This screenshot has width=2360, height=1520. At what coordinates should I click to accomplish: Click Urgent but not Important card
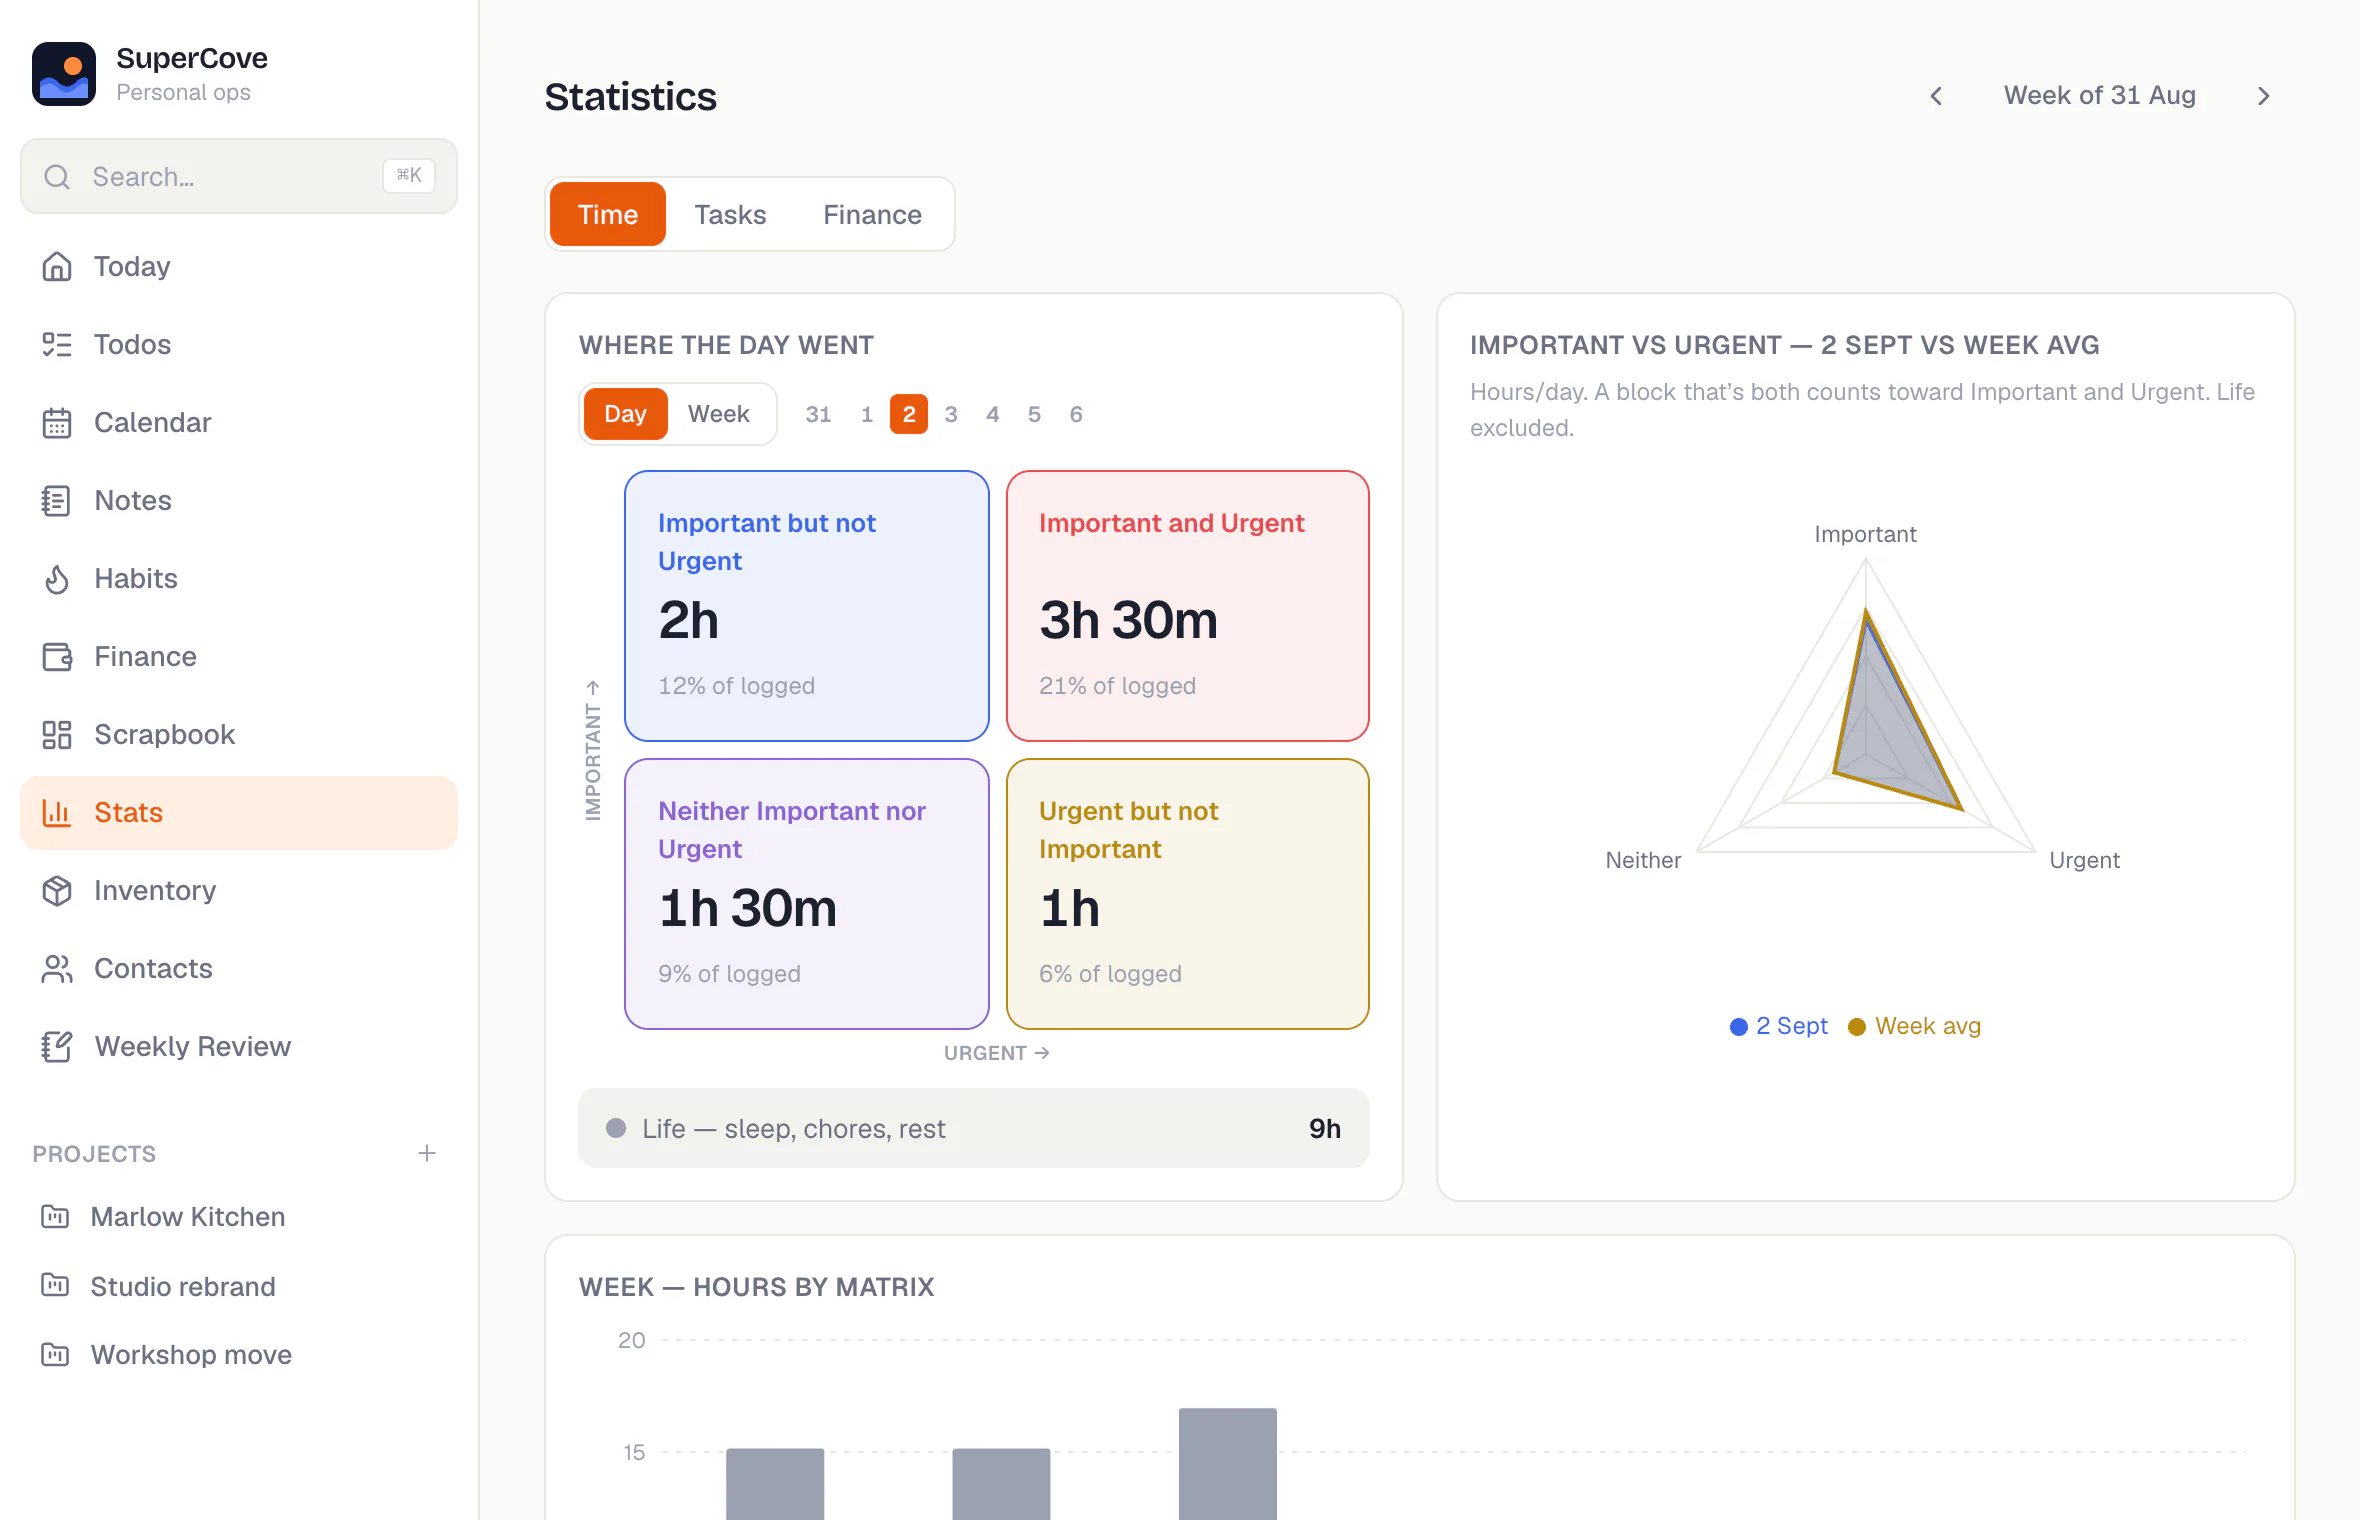click(1188, 894)
